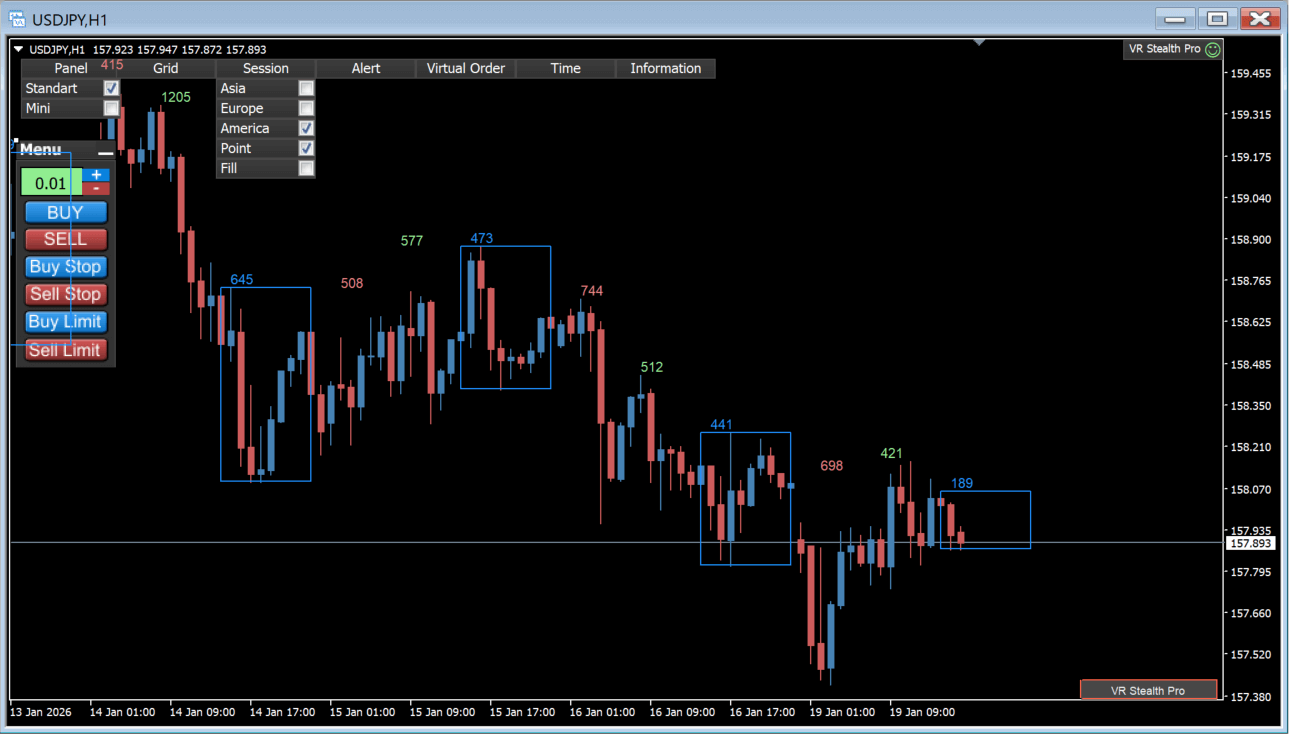The image size is (1289, 734).
Task: Open the Alert tab
Action: coord(366,68)
